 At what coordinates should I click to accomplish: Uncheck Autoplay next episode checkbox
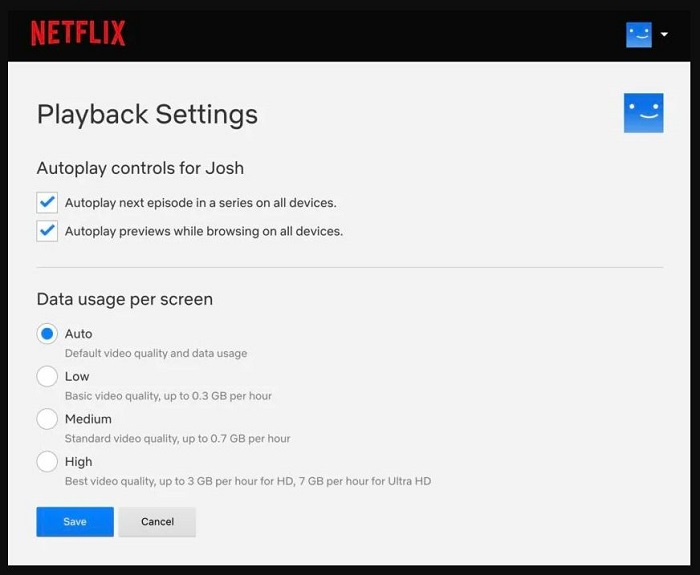(x=47, y=203)
